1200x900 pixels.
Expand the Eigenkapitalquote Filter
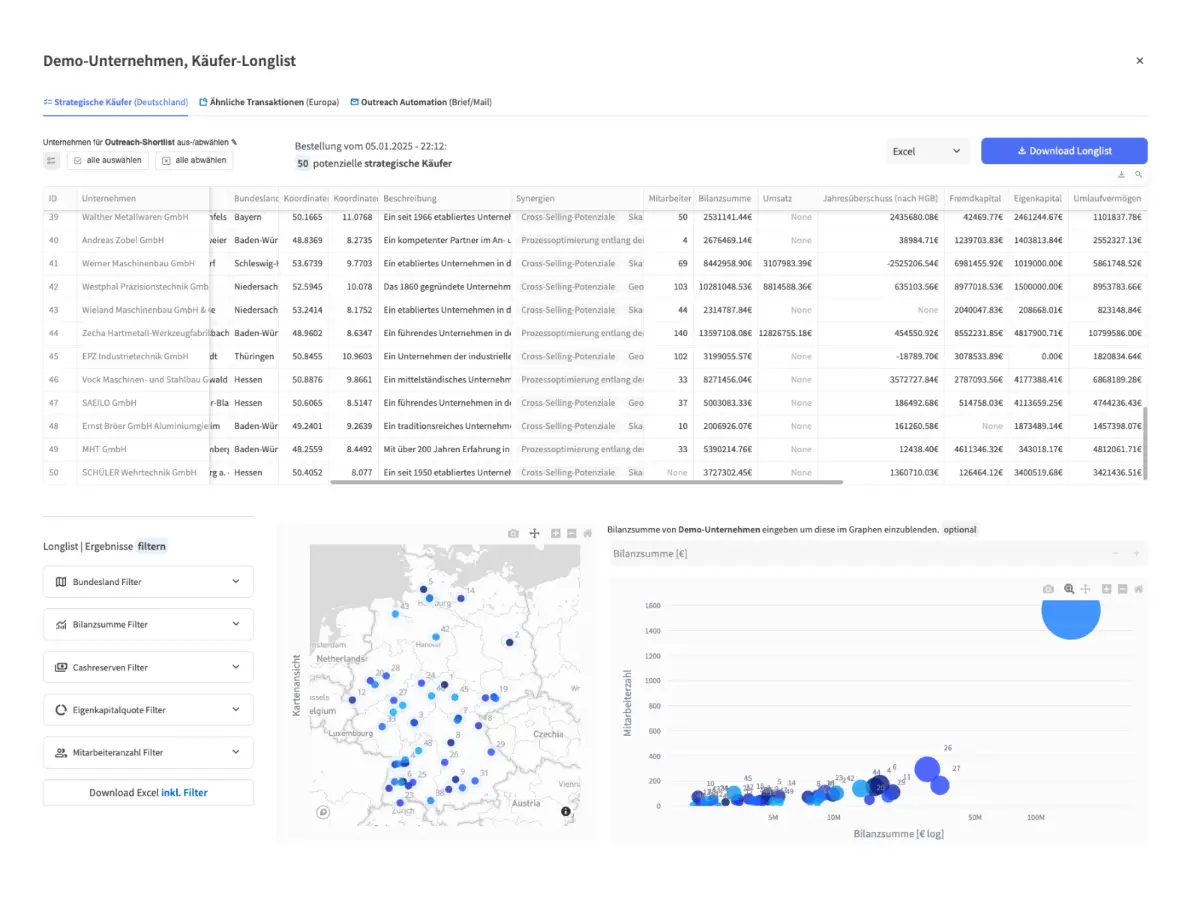(148, 710)
